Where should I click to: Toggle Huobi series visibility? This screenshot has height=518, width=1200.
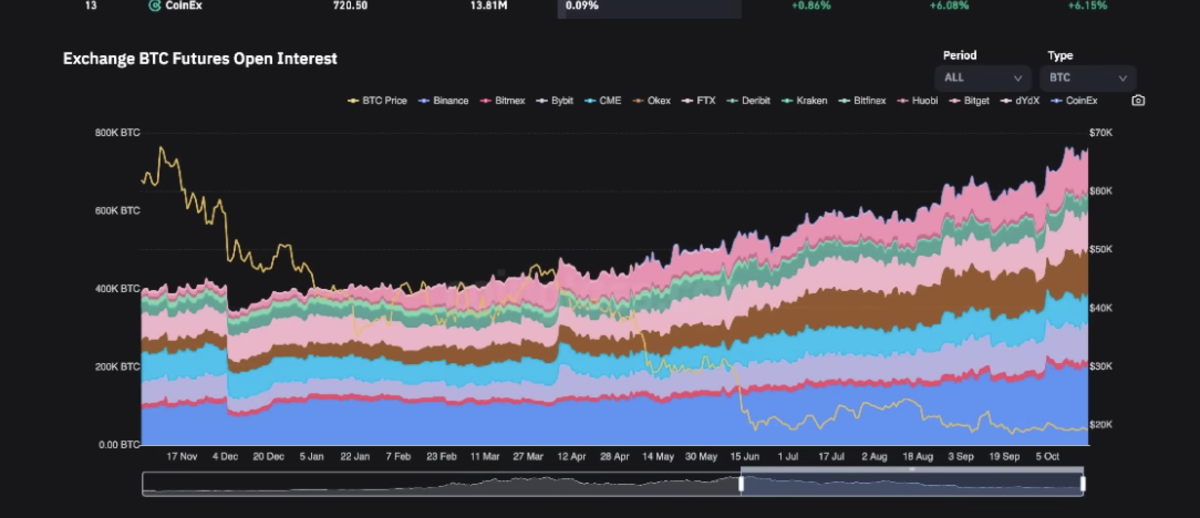[x=918, y=101]
